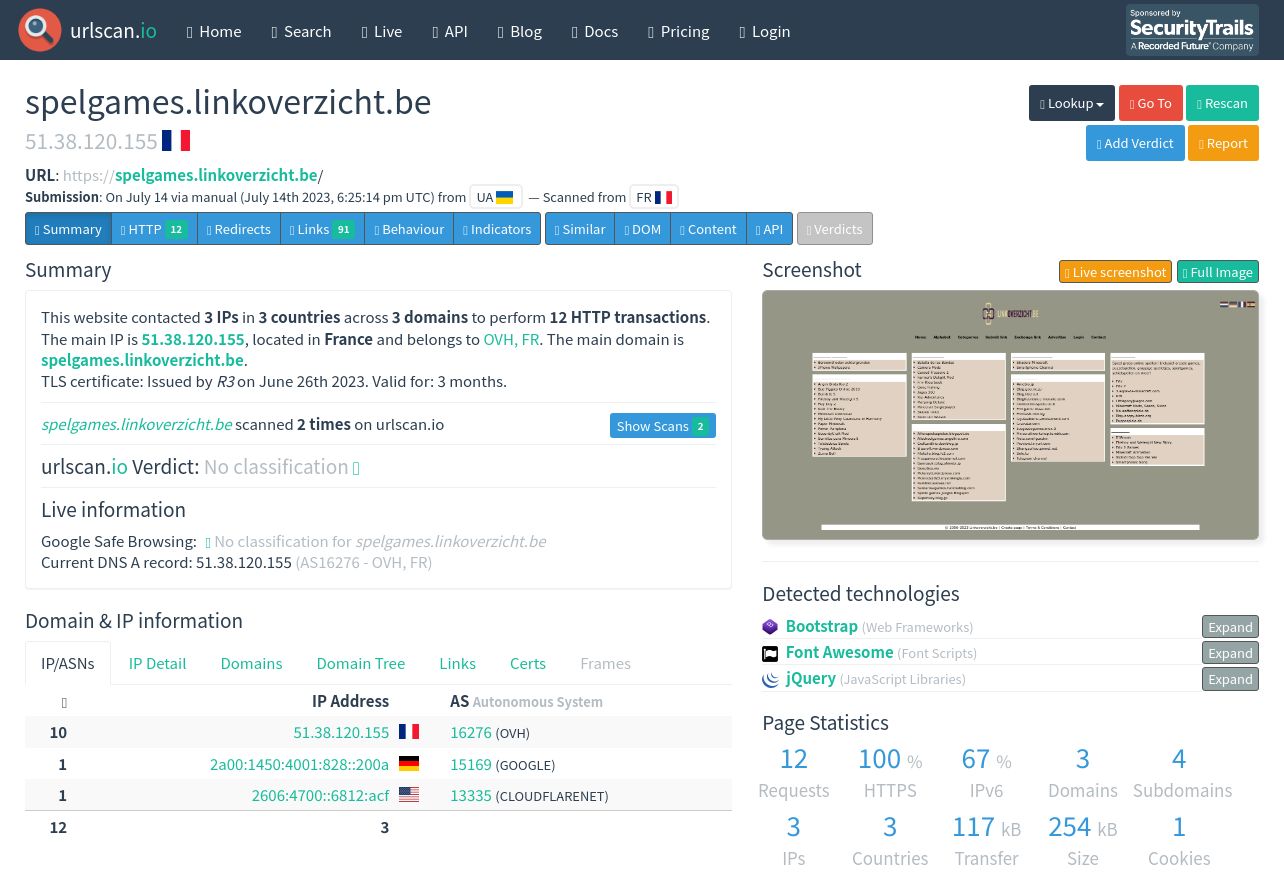Screen dimensions: 1284x879
Task: Click the Frames tab
Action: click(x=605, y=663)
